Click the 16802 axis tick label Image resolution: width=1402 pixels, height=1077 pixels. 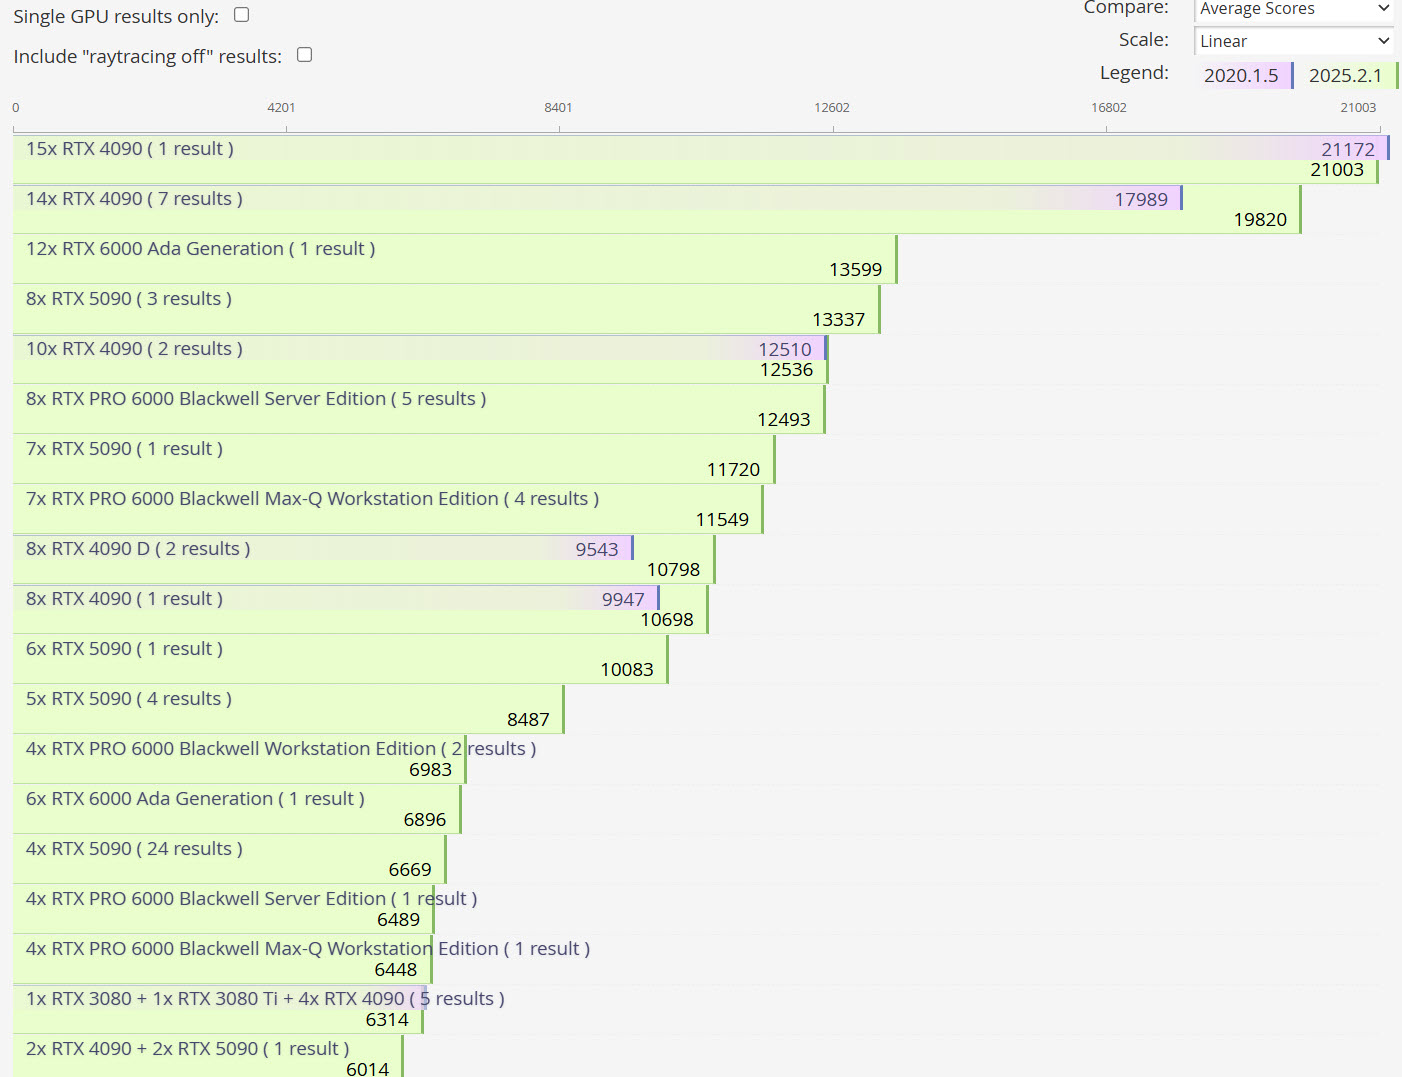[1109, 108]
